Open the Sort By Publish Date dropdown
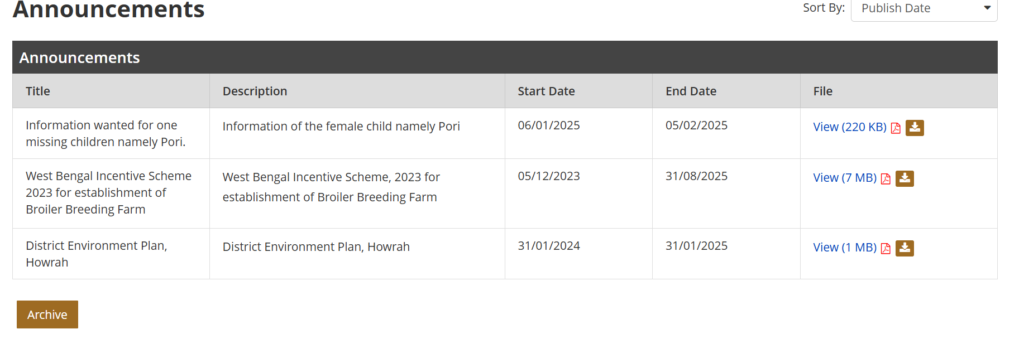The height and width of the screenshot is (363, 1024). pos(924,9)
